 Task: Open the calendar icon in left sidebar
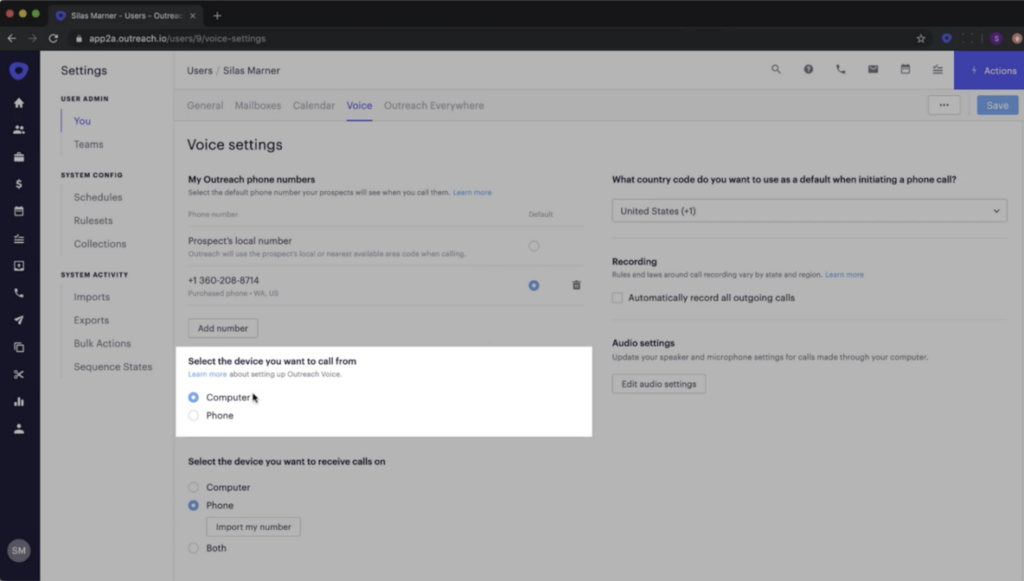tap(19, 212)
